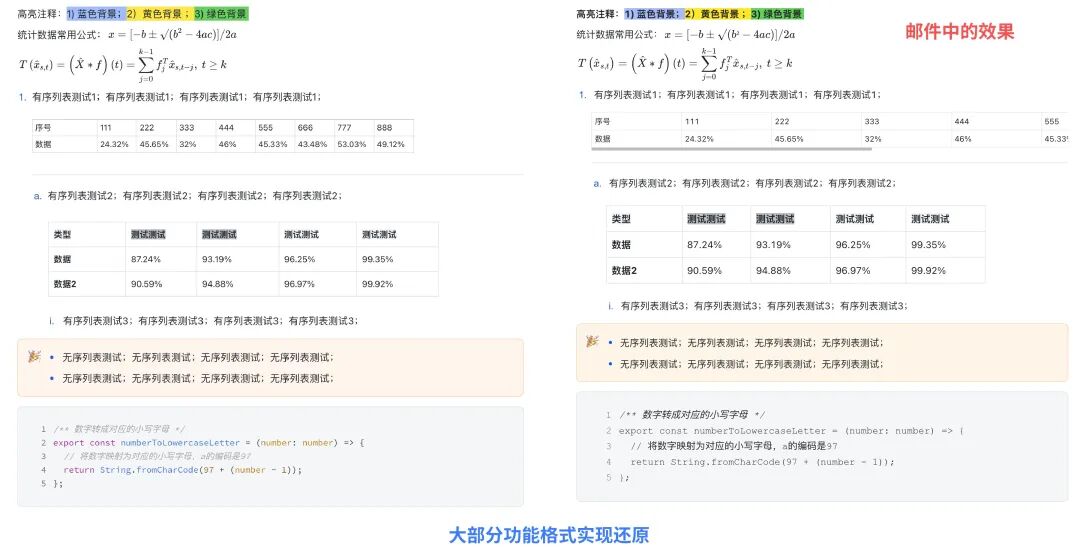Image resolution: width=1080 pixels, height=555 pixels.
Task: Click list item 'i. 有序列表测试3' in left document
Action: (x=203, y=320)
